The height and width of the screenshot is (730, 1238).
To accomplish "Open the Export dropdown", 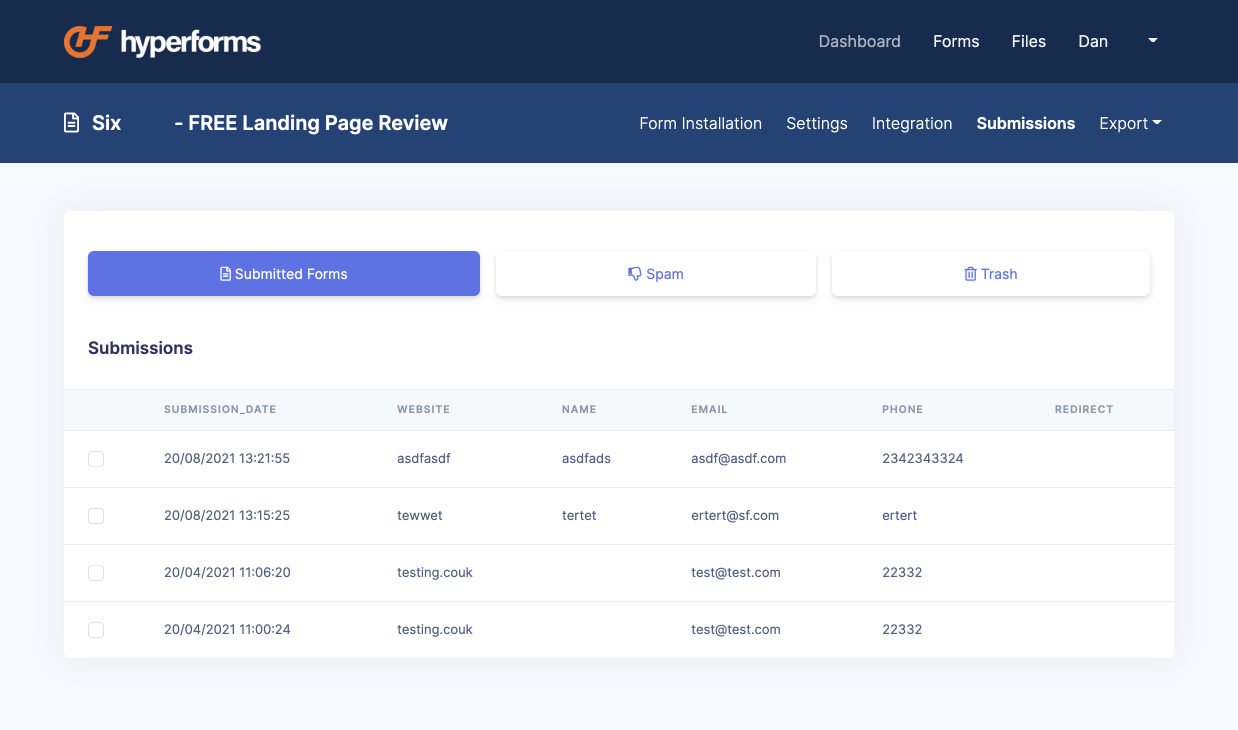I will (1130, 123).
